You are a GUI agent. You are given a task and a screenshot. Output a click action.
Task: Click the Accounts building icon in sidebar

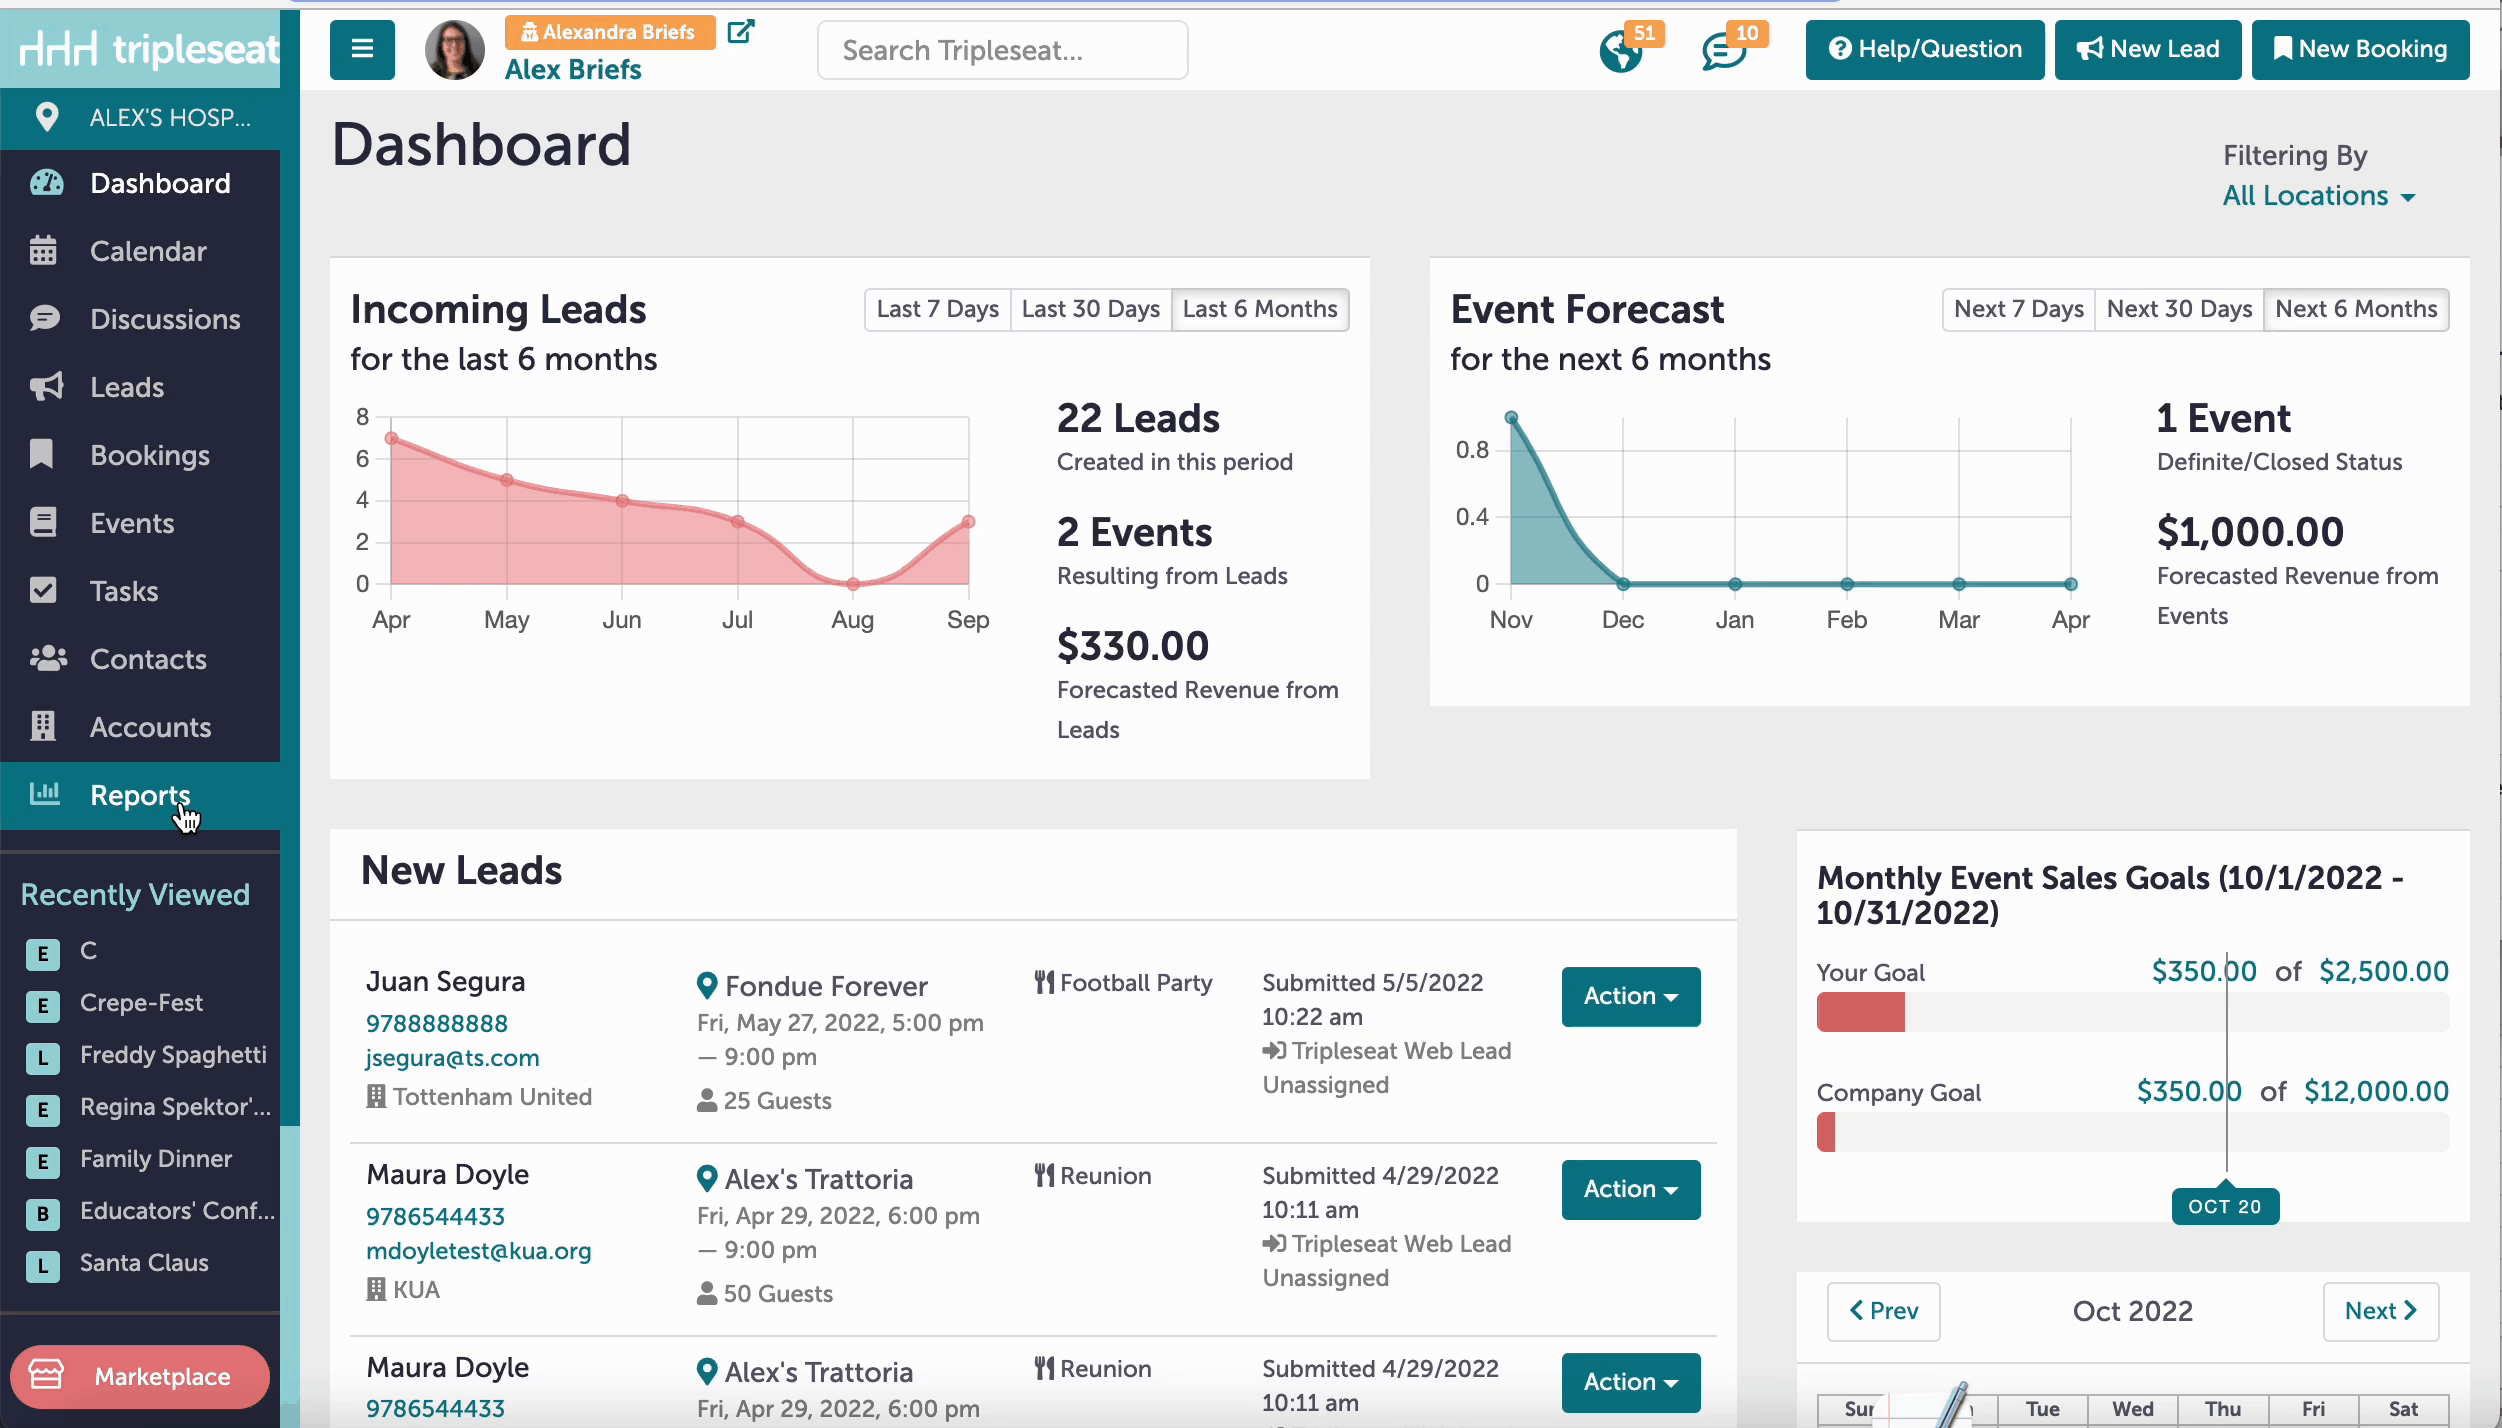pyautogui.click(x=43, y=726)
